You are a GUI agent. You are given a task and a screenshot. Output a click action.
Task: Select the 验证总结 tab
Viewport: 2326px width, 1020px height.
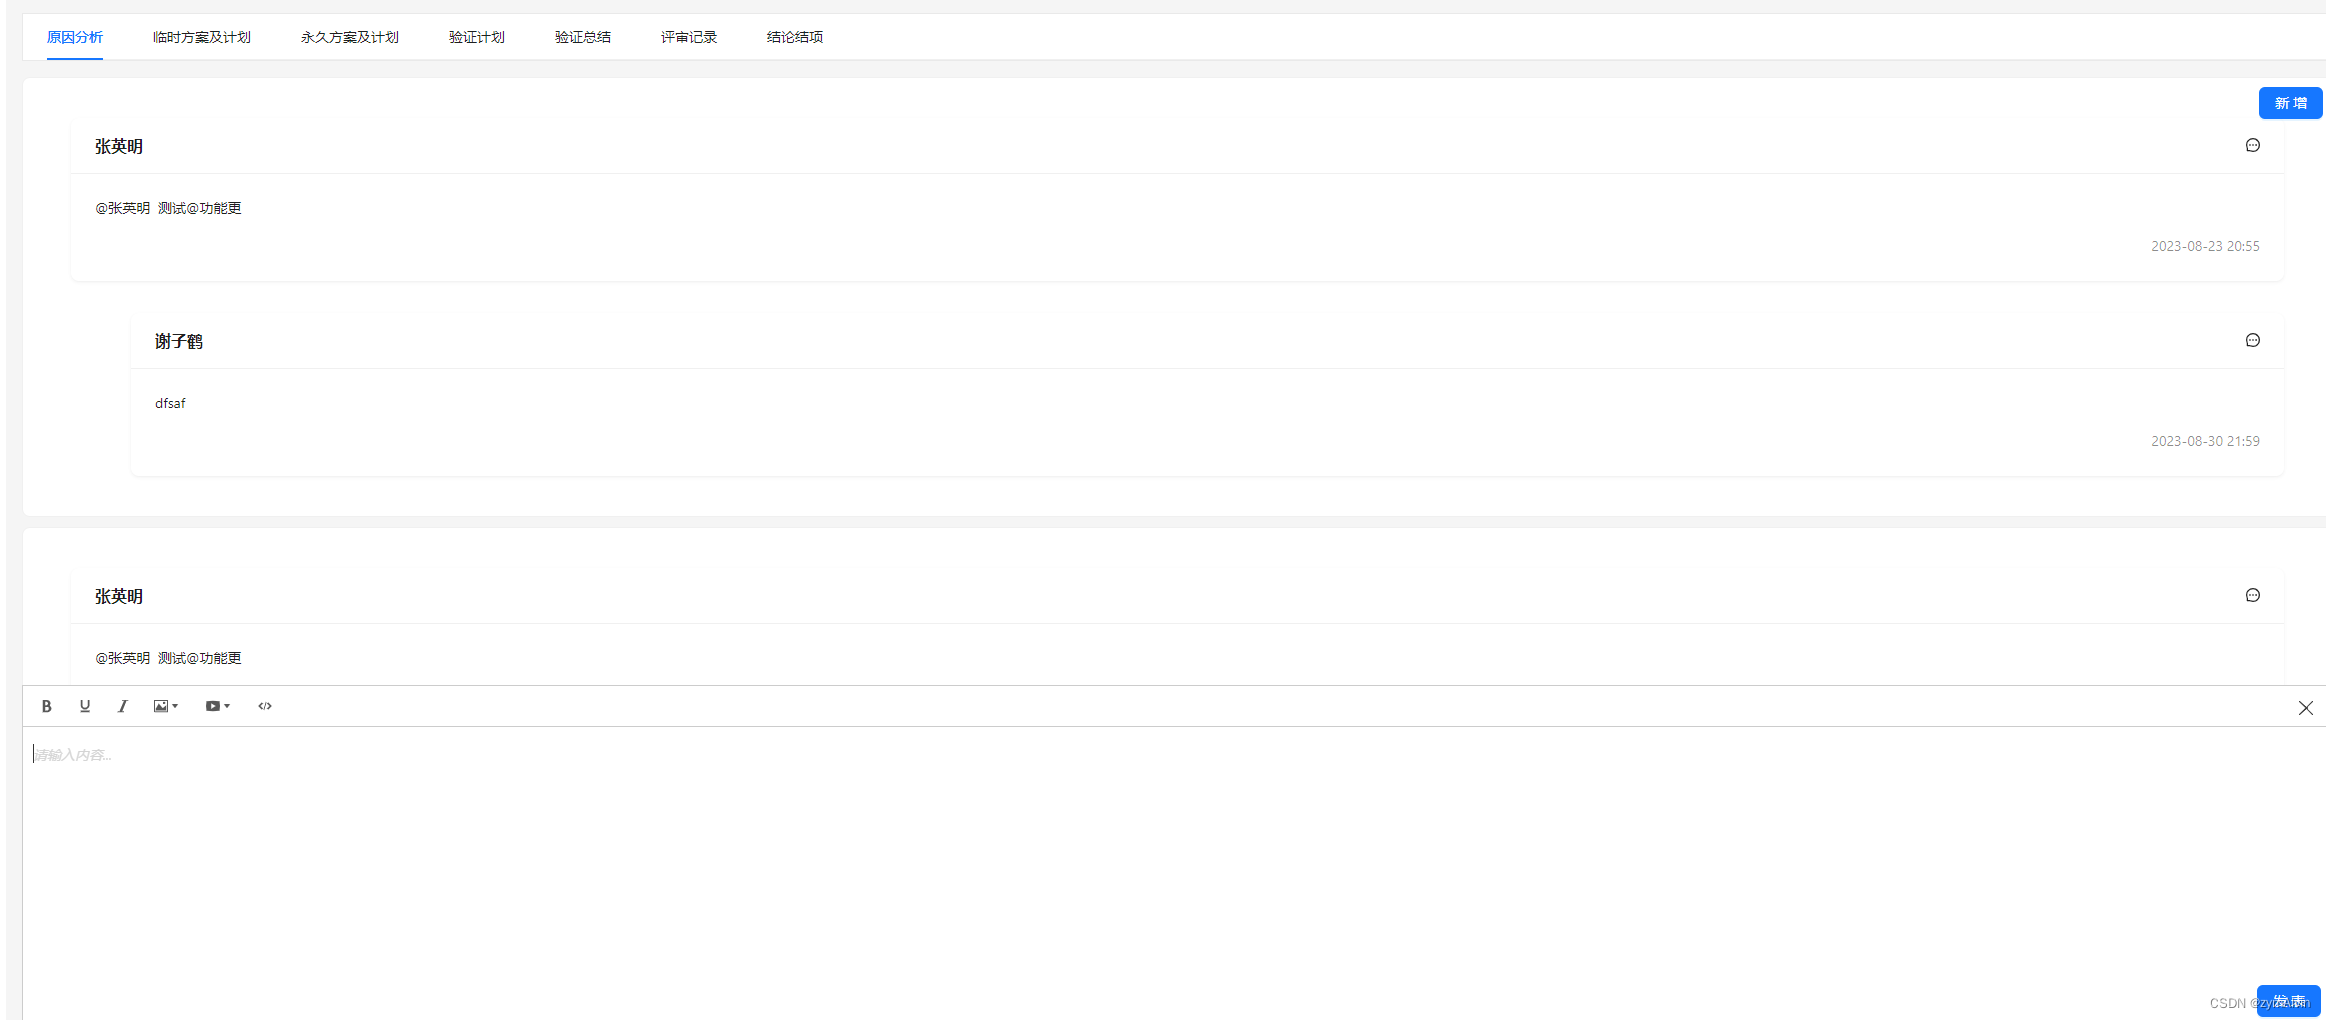(x=582, y=37)
